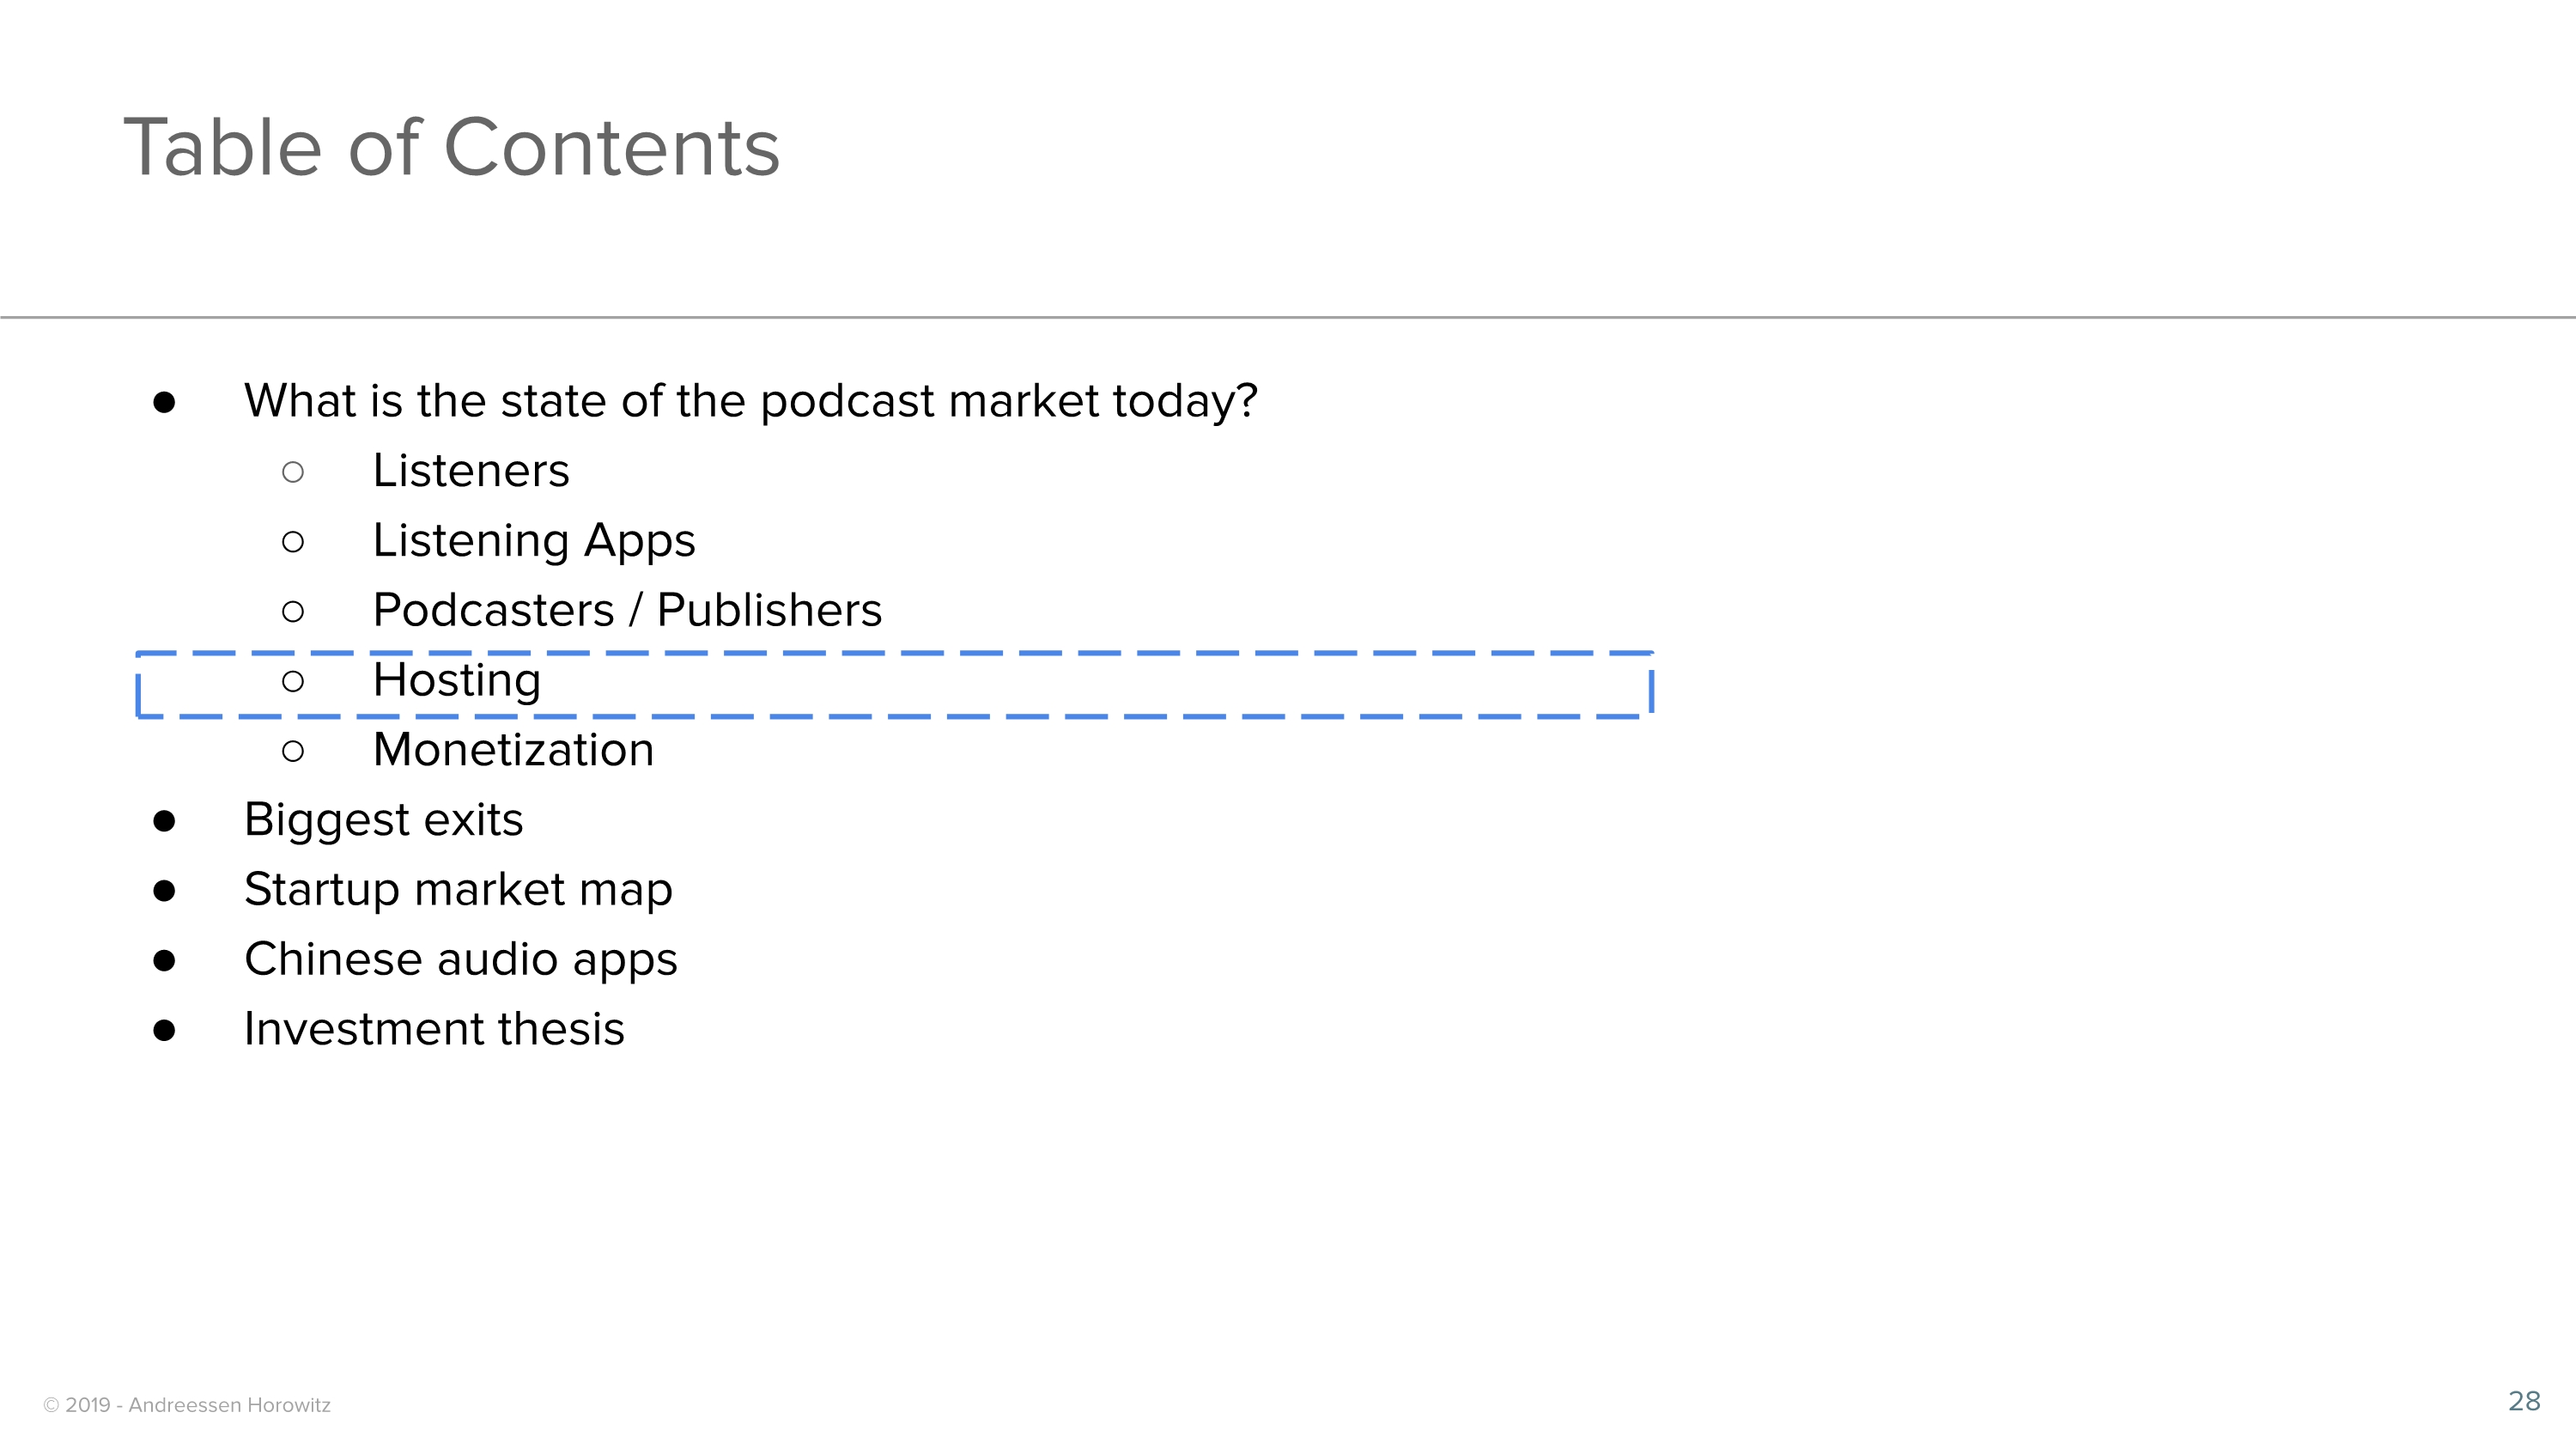Click the "Startup market map" entry

tap(458, 890)
